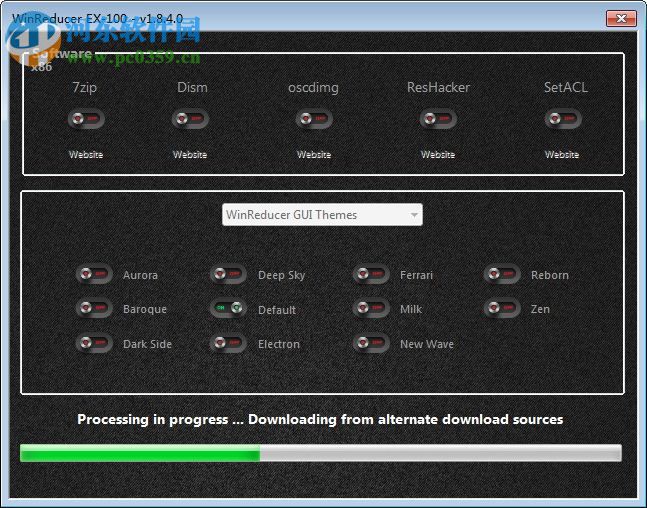647x508 pixels.
Task: Enable the Electron theme switch
Action: 228,343
